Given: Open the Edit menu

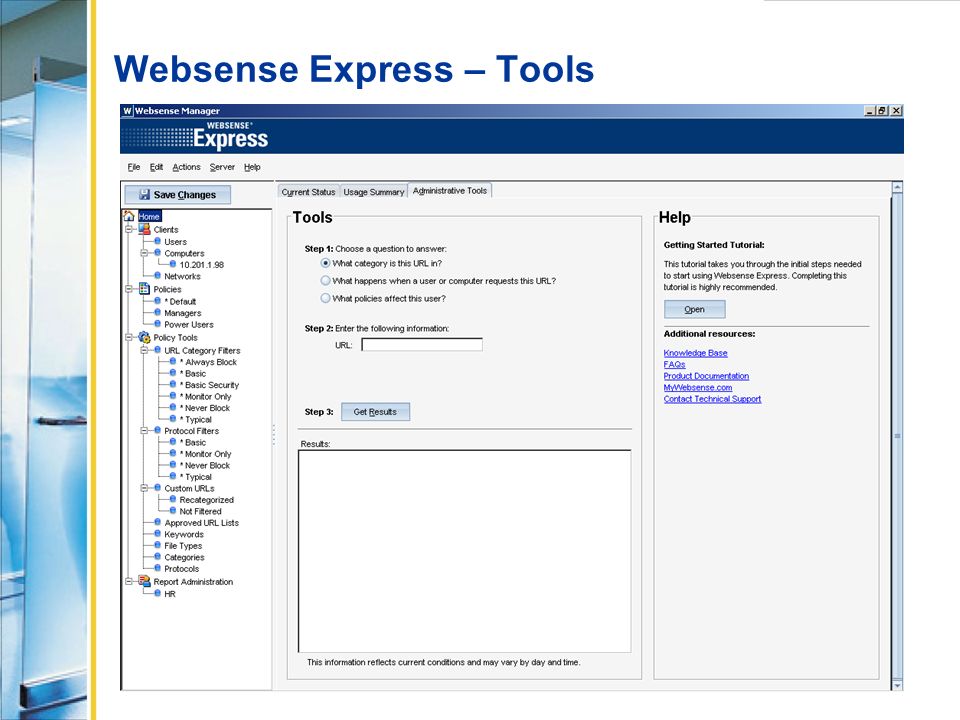Looking at the screenshot, I should click(x=156, y=167).
